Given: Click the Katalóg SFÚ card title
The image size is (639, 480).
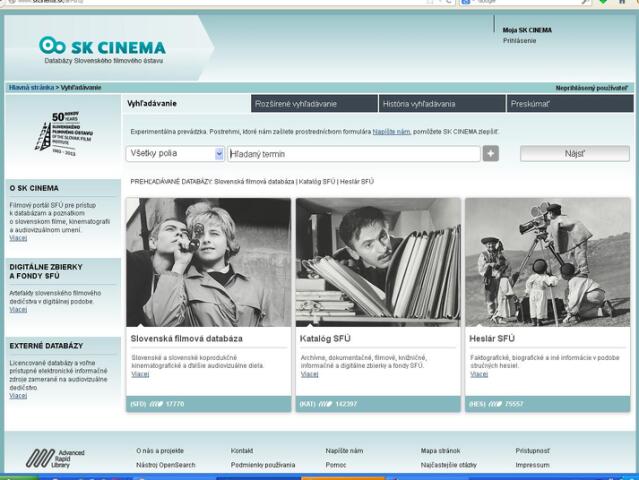Looking at the screenshot, I should (325, 339).
